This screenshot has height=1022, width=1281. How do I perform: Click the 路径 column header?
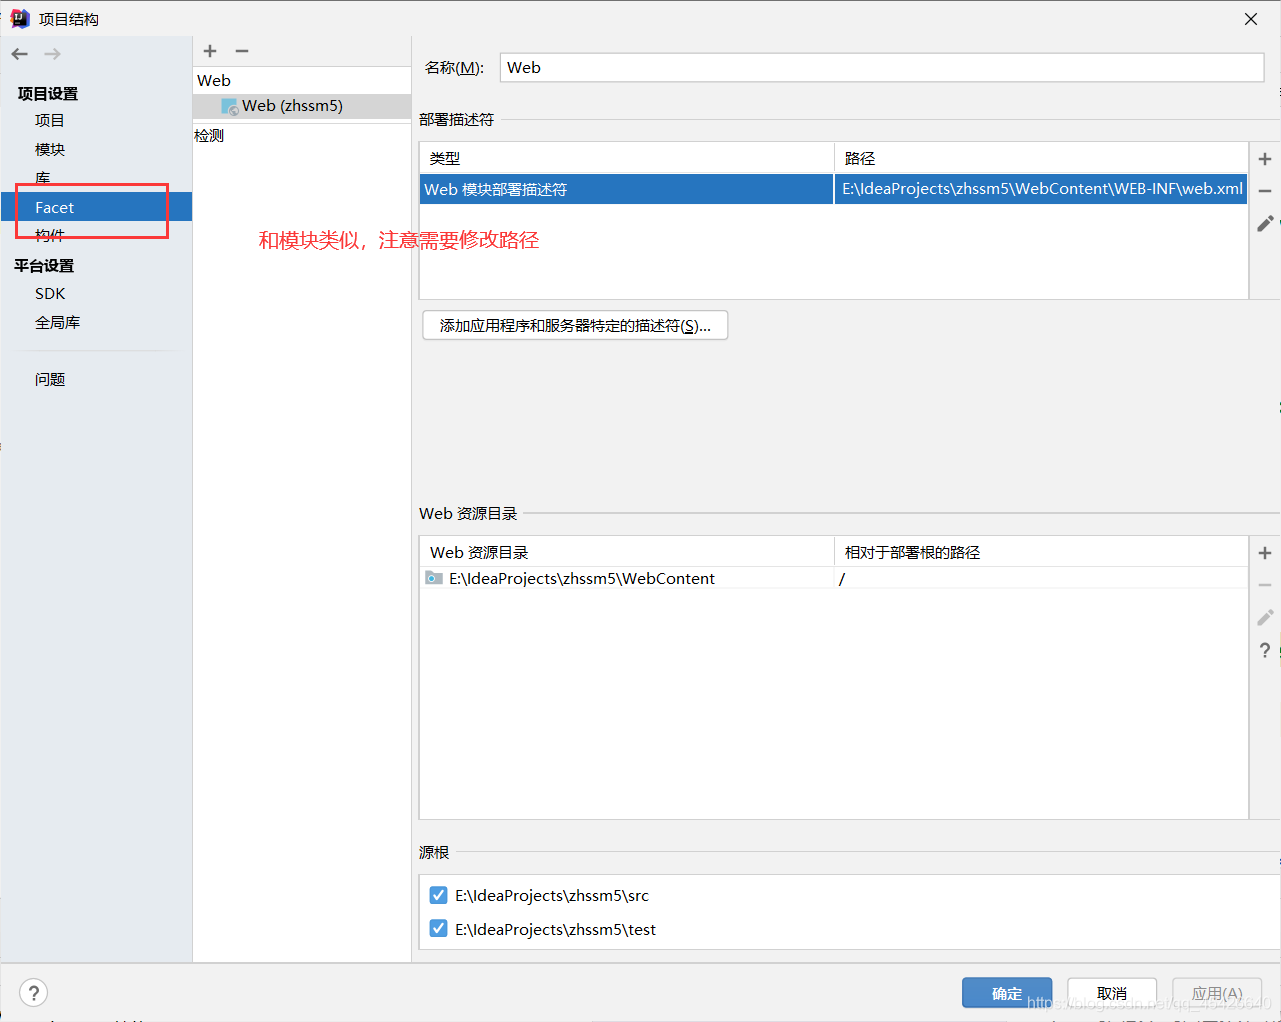pos(1041,159)
